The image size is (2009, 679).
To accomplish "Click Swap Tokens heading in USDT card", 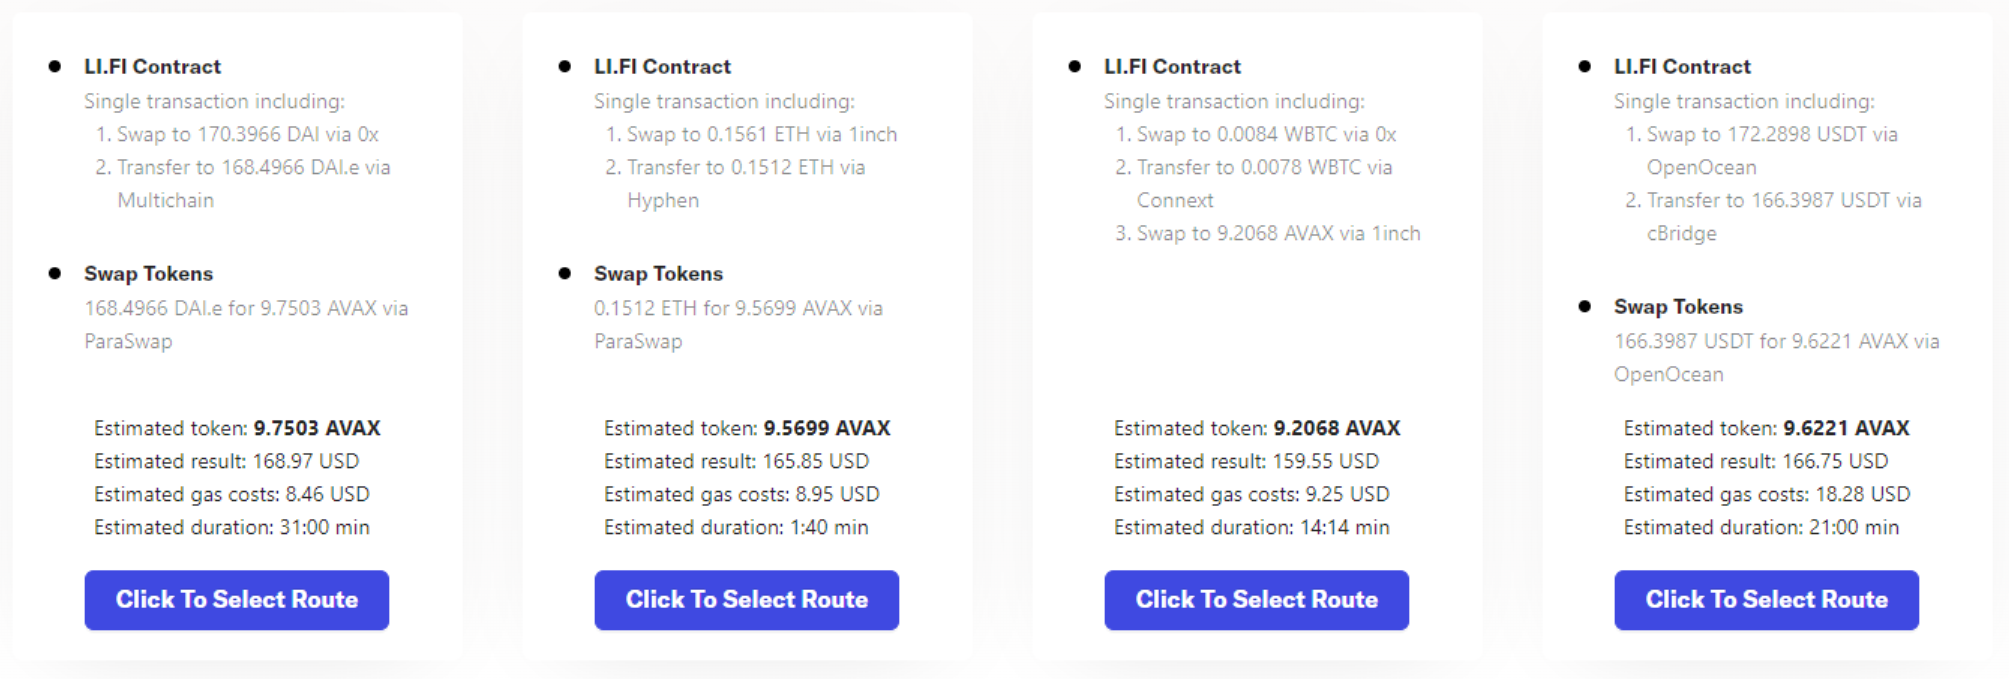I will point(1678,307).
